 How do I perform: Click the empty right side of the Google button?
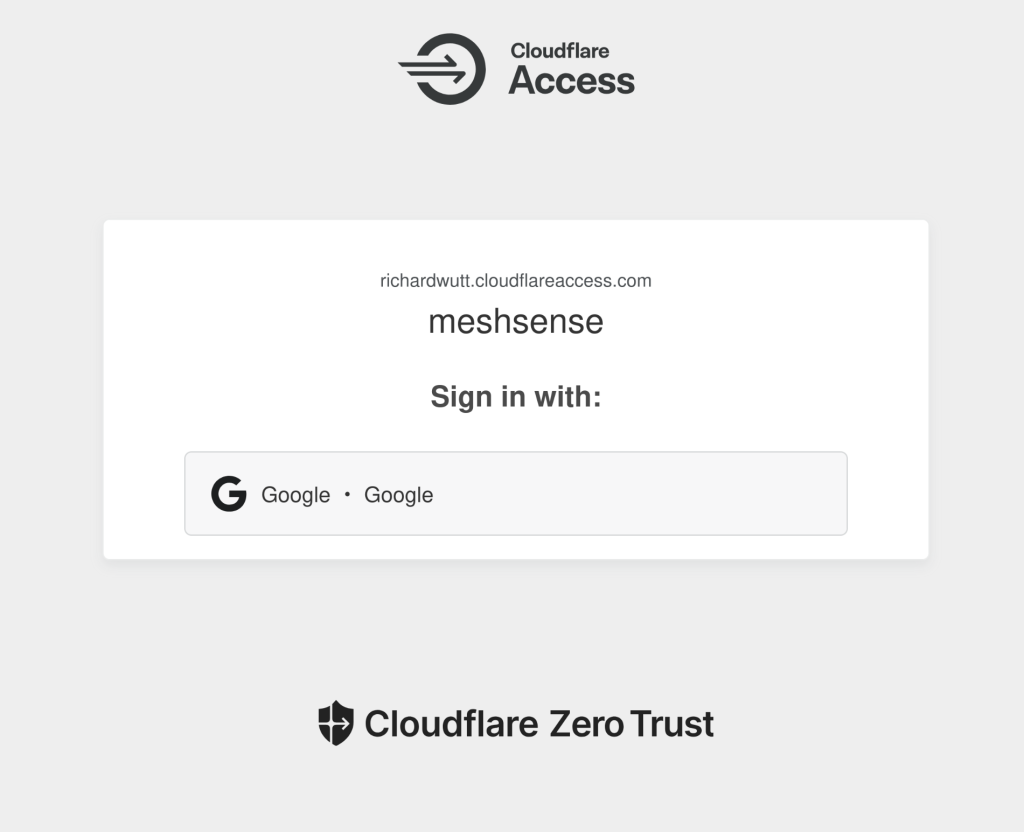(700, 494)
